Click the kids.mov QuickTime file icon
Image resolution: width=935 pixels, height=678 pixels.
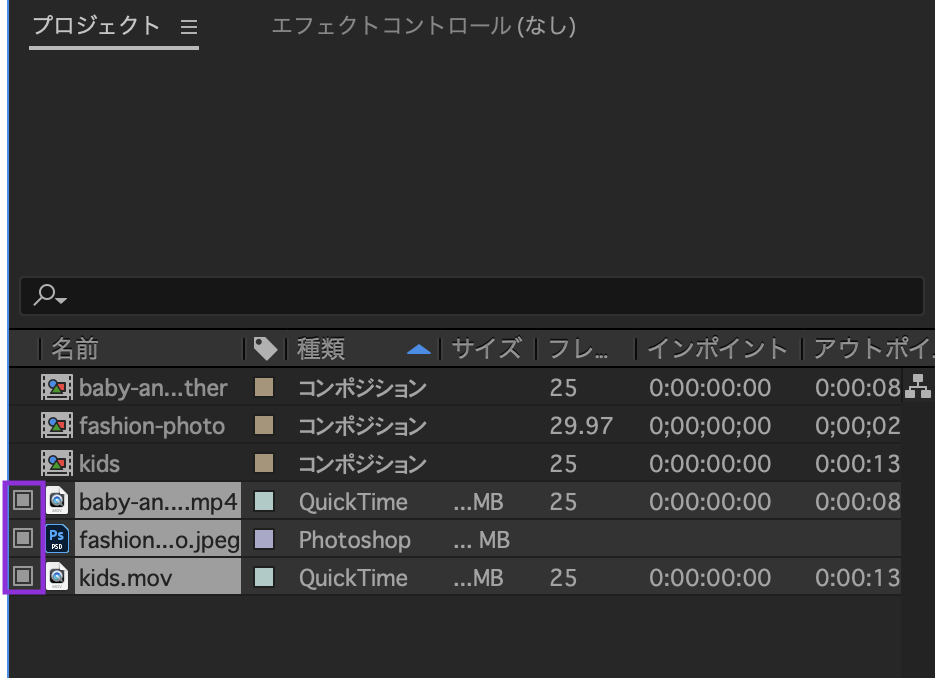(58, 578)
